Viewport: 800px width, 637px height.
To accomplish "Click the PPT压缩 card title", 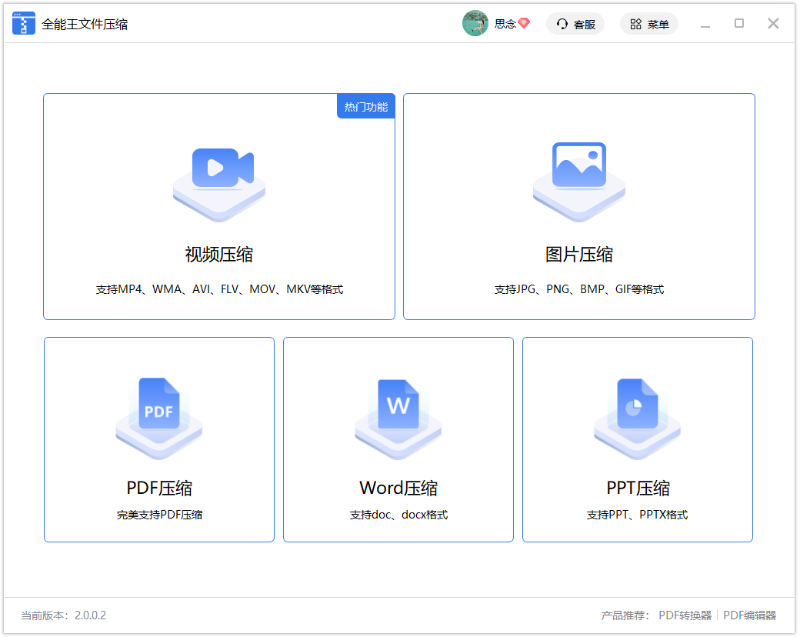I will pyautogui.click(x=637, y=488).
